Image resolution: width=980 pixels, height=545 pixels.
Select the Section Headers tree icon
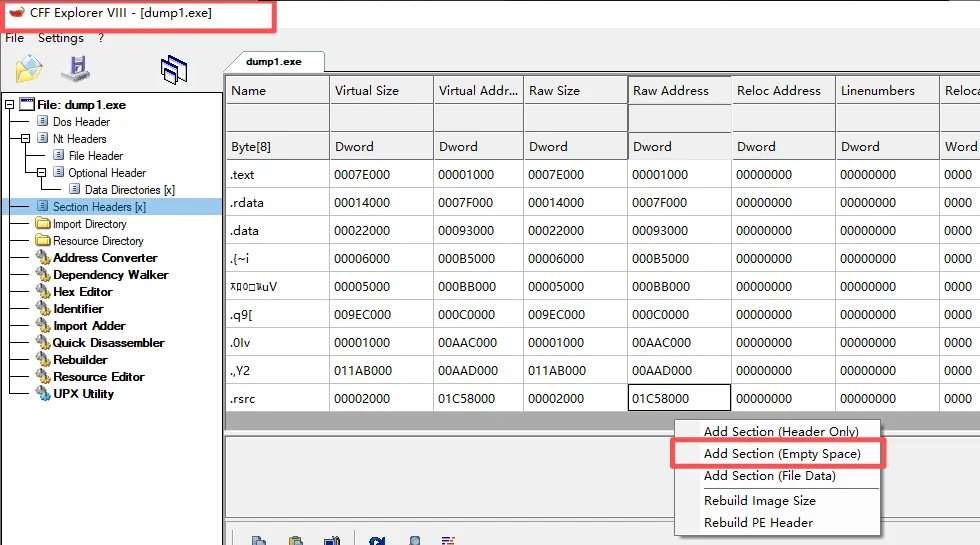[42, 206]
